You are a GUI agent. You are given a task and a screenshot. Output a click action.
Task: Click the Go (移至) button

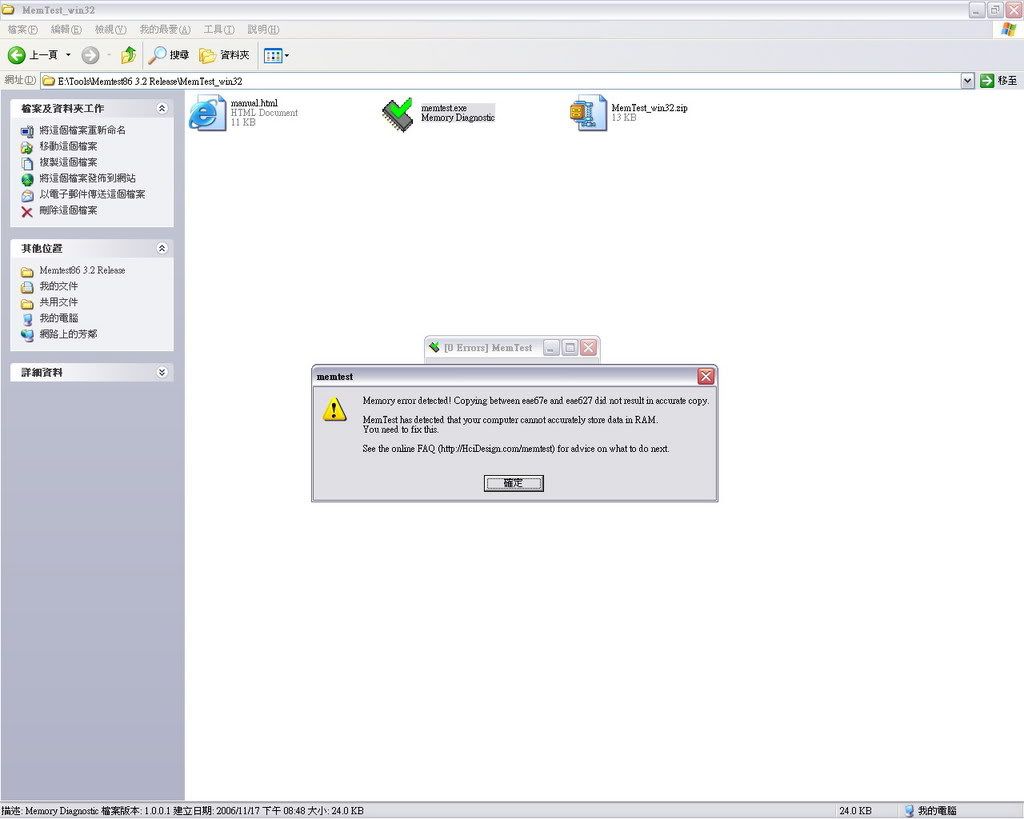point(999,80)
